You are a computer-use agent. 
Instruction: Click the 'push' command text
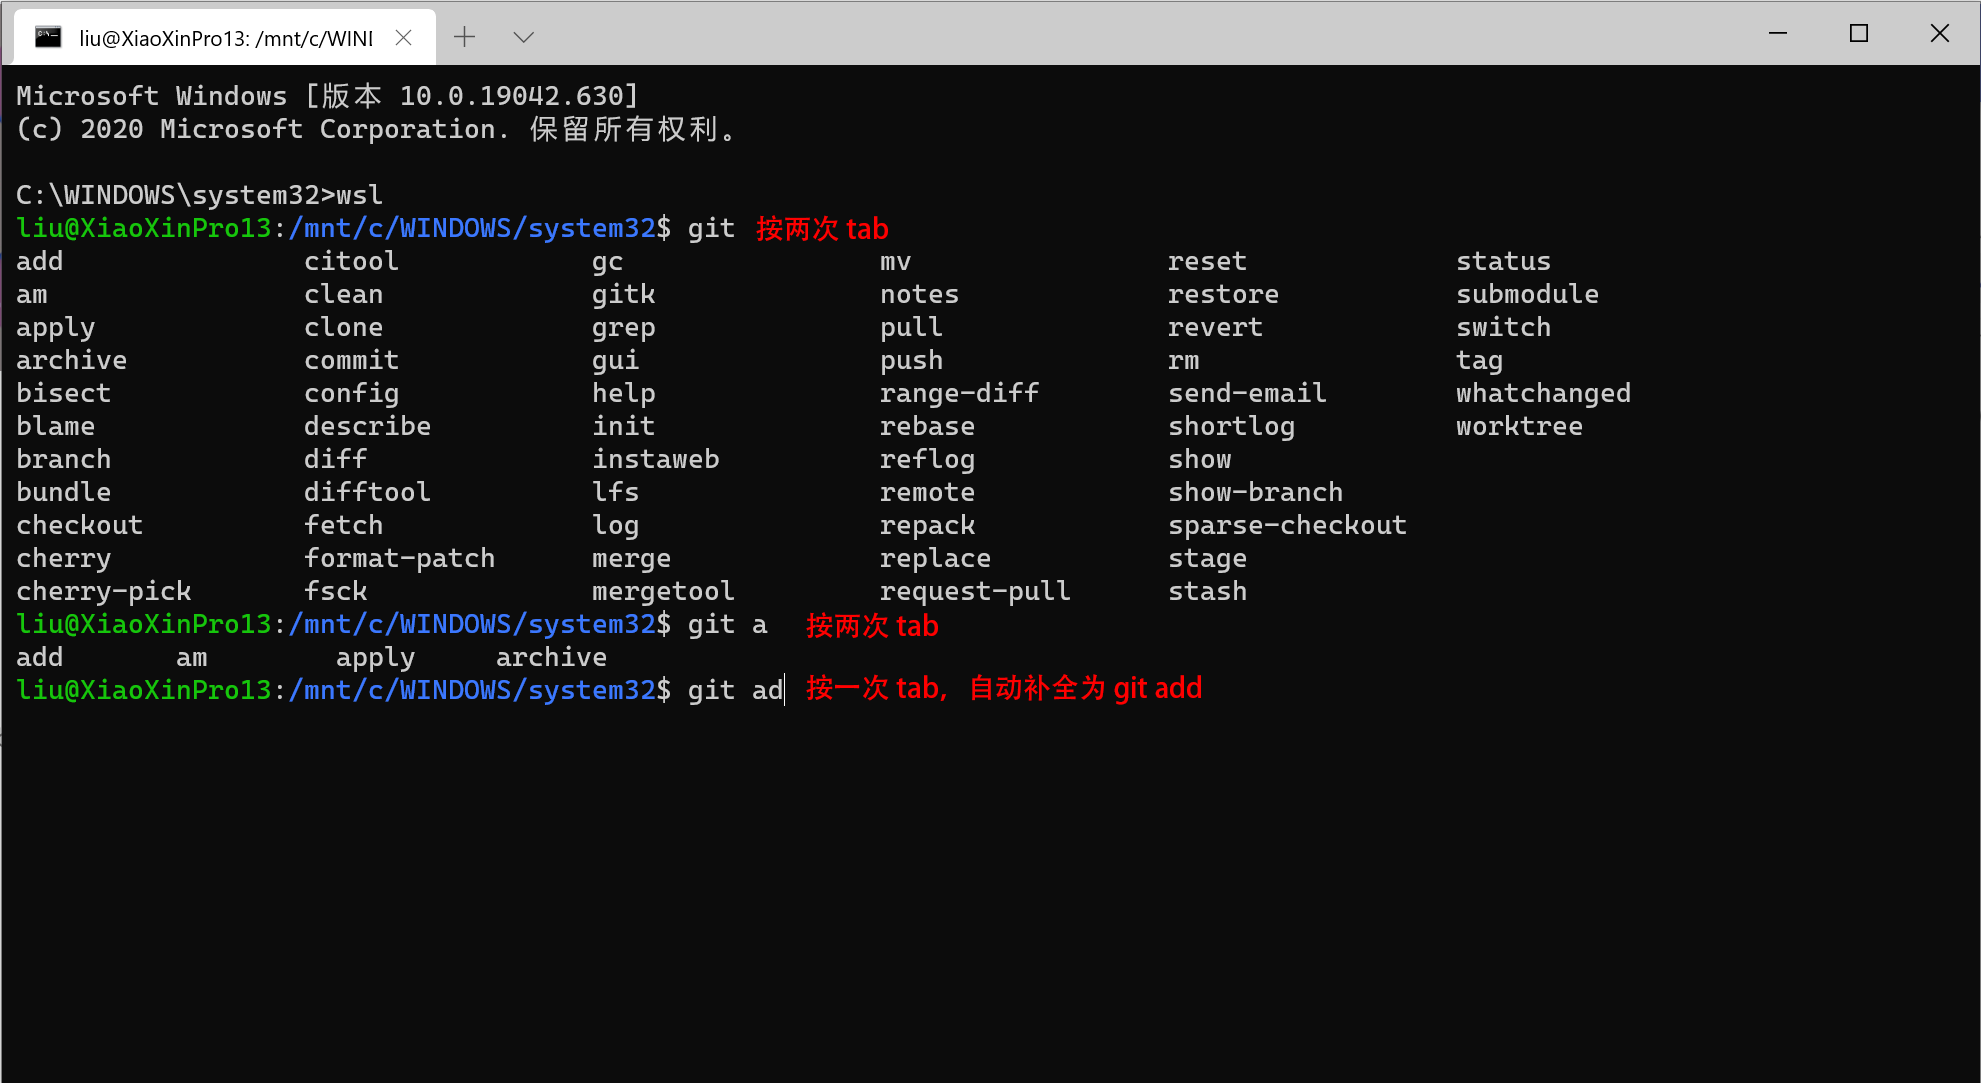[x=912, y=360]
